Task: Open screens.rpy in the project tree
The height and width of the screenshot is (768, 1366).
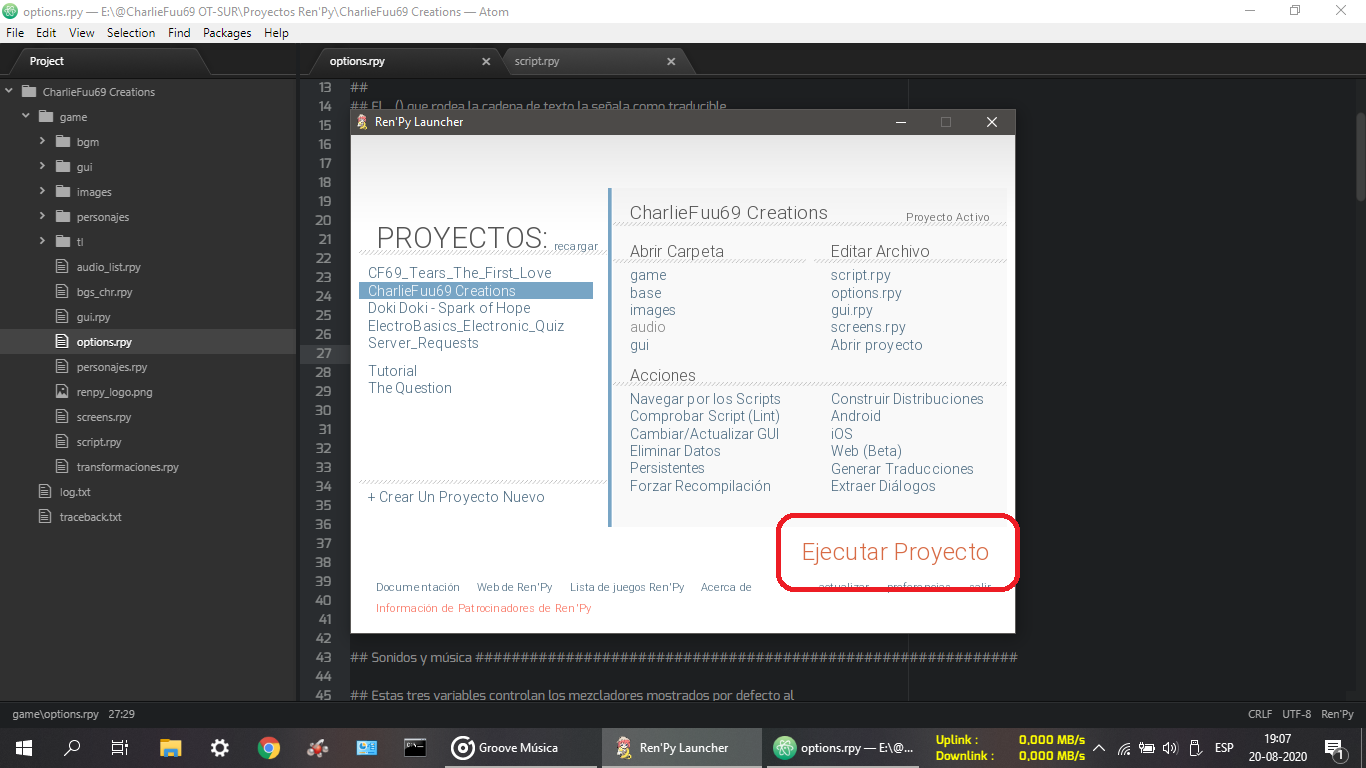Action: pos(103,417)
